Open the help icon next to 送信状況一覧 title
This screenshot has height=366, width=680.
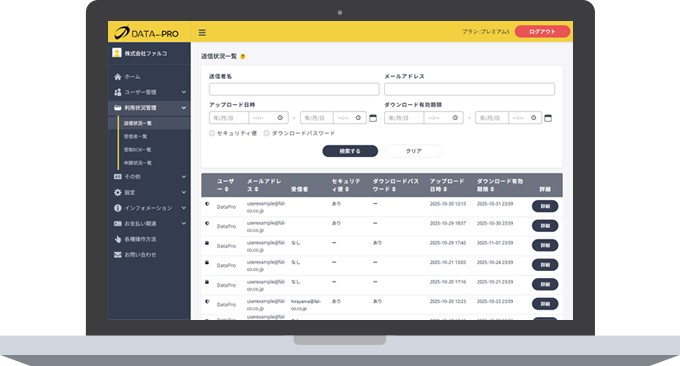click(242, 56)
